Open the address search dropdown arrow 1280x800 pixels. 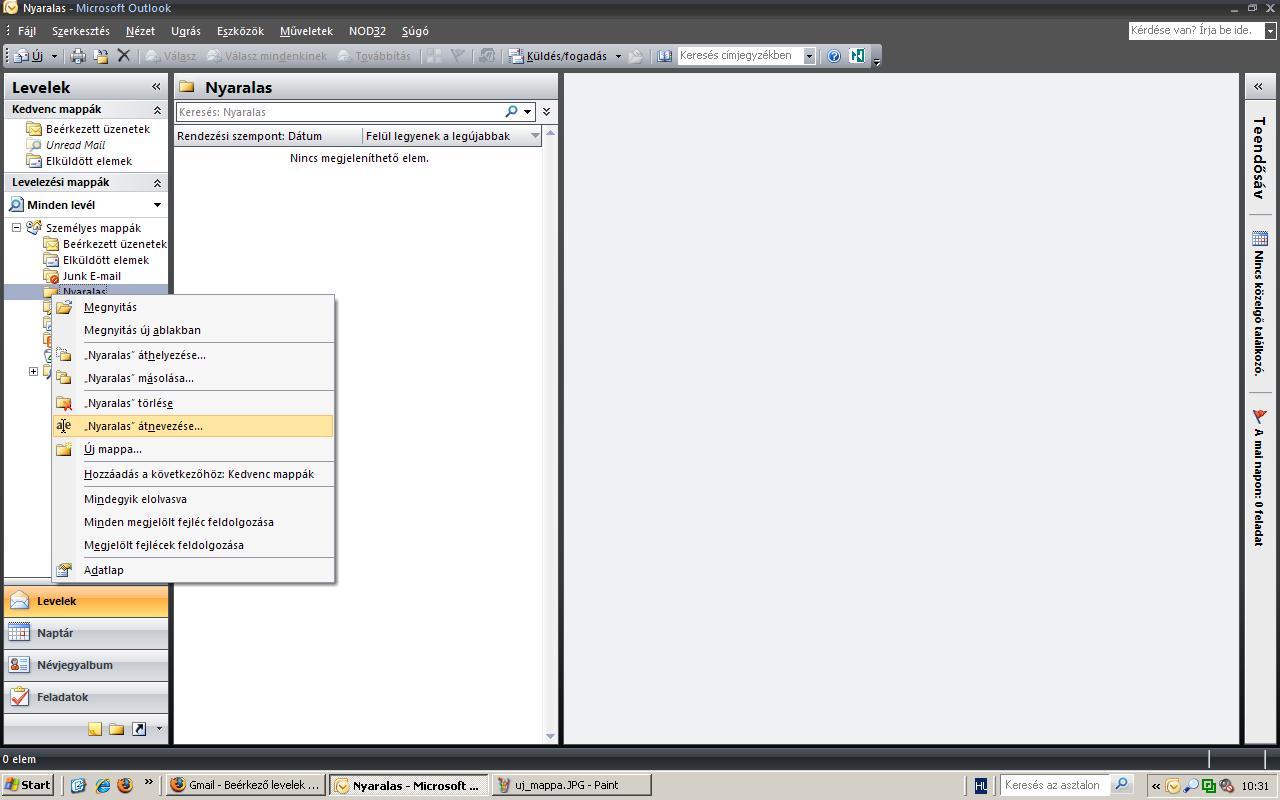point(809,56)
